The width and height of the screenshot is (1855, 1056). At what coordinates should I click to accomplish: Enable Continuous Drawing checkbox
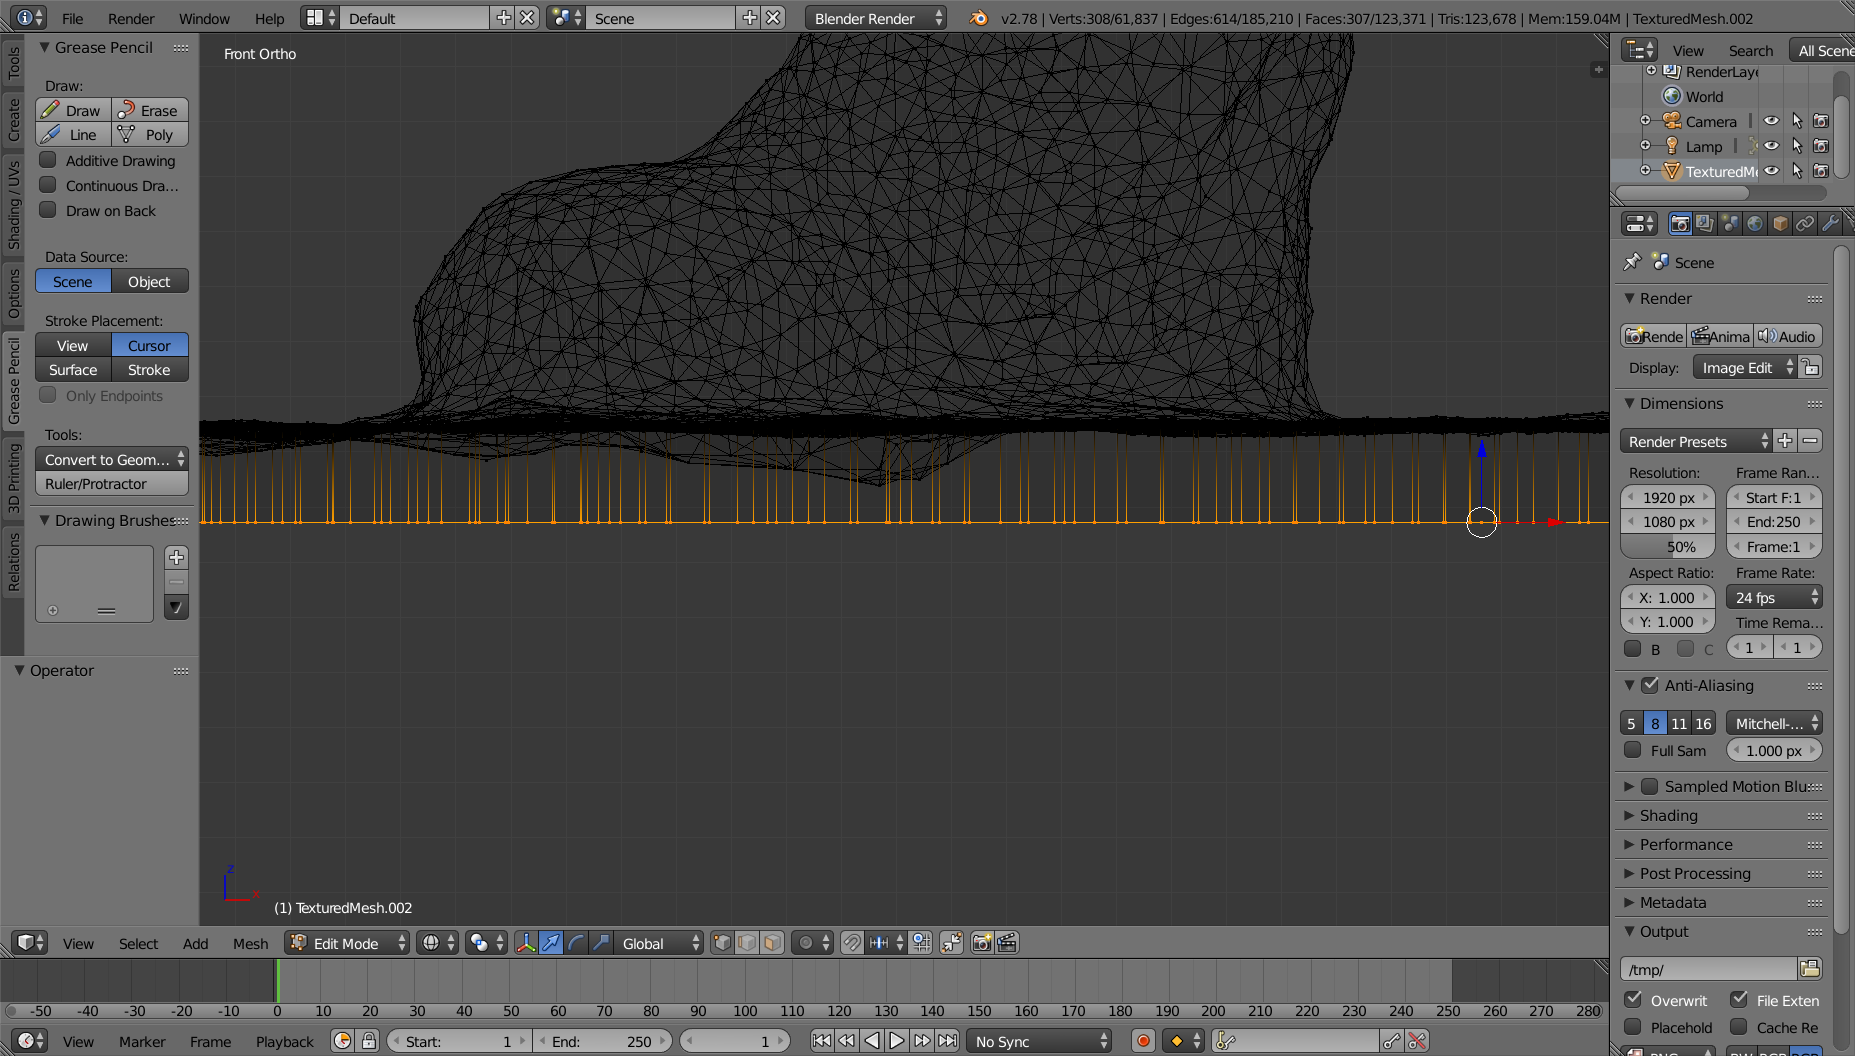pos(47,185)
